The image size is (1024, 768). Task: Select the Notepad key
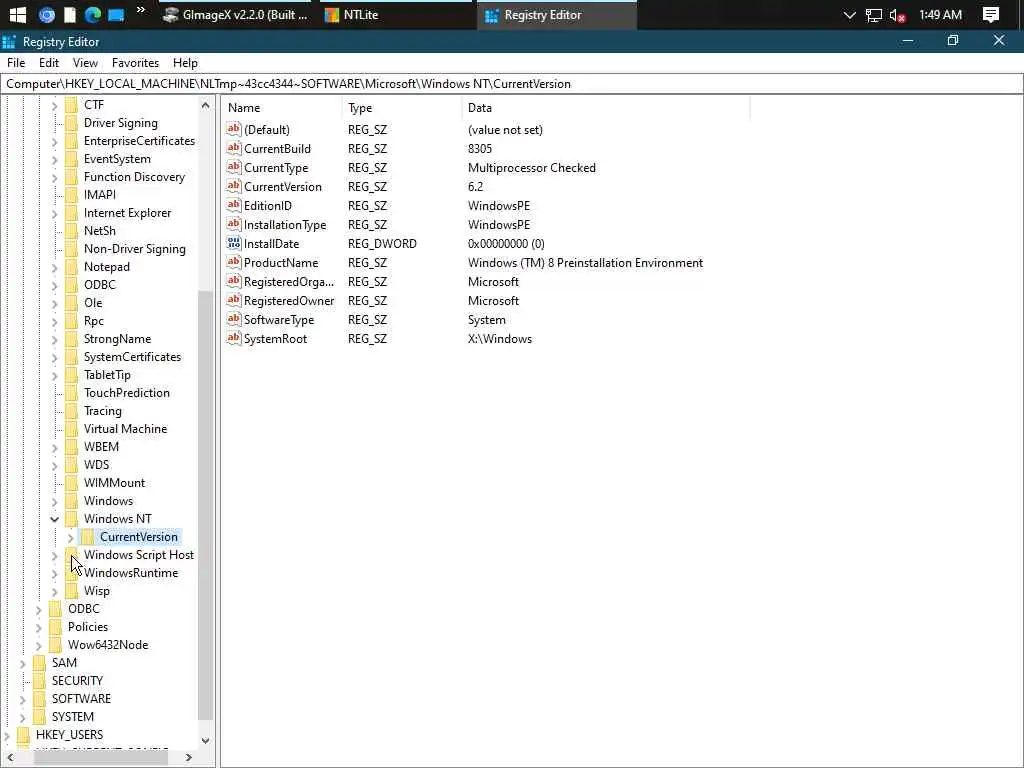click(106, 266)
